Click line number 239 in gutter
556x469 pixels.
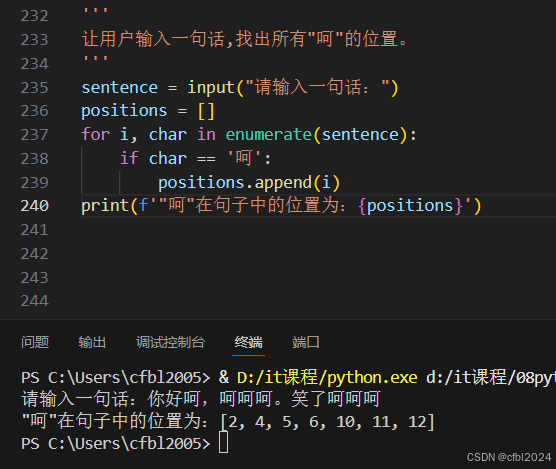(34, 183)
